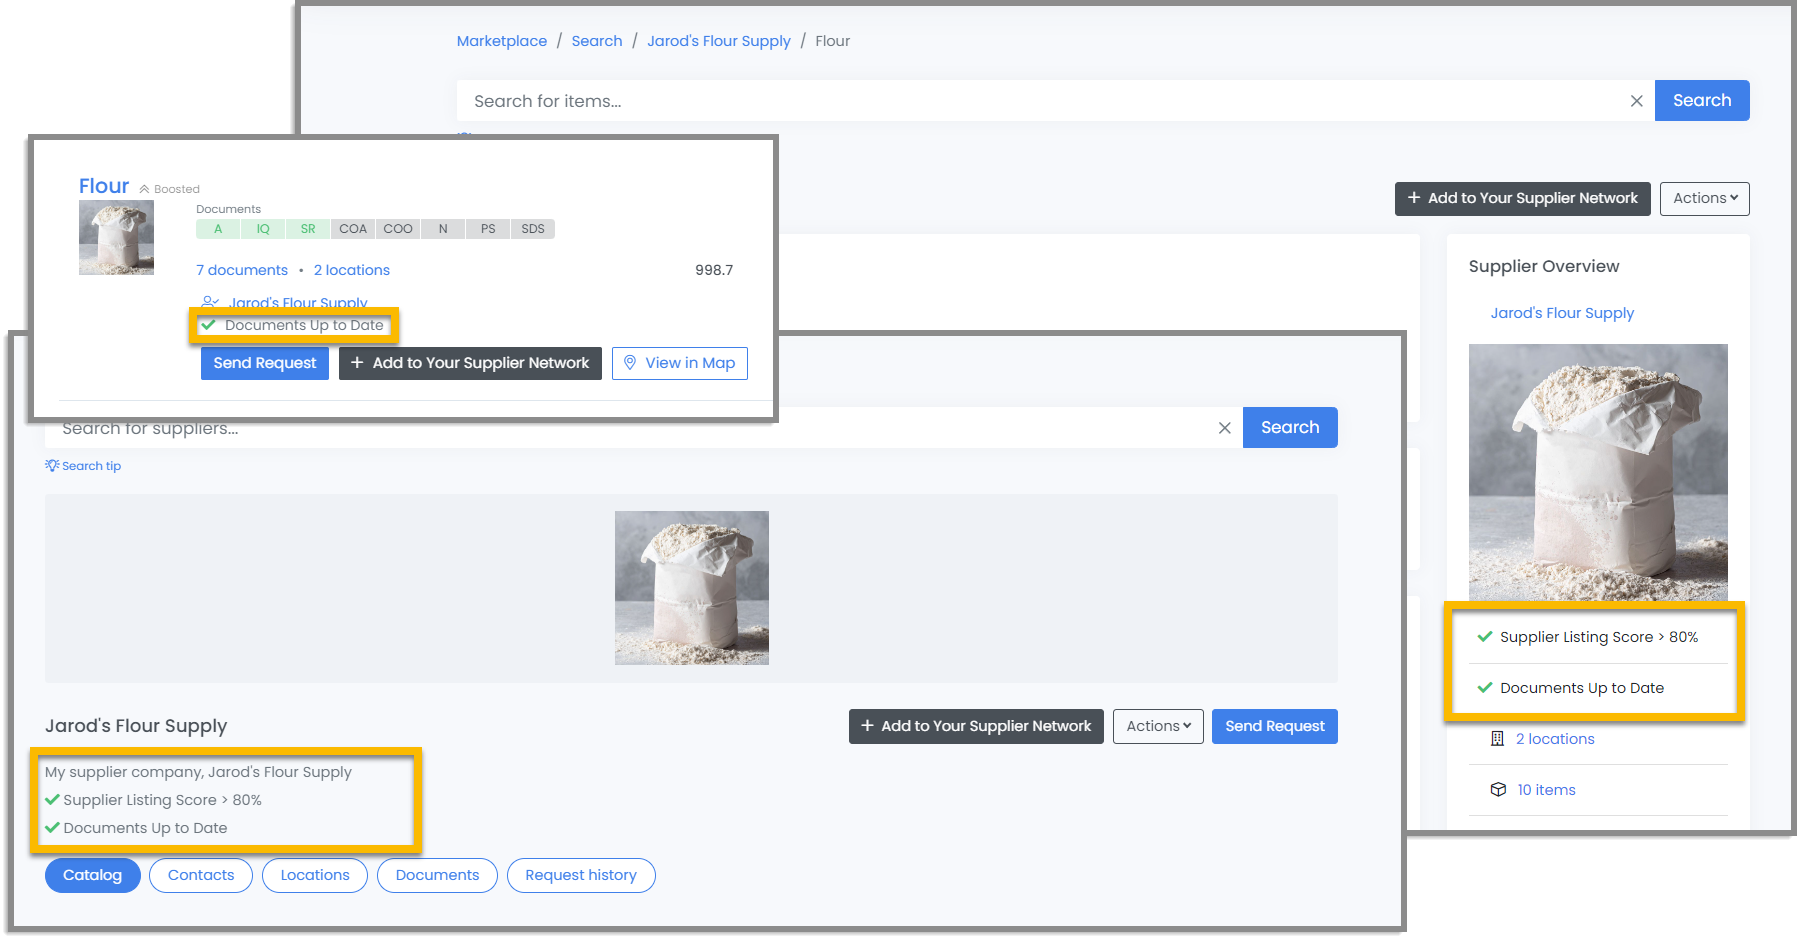Click the flour bag image in Supplier Overview
The height and width of the screenshot is (940, 1797).
tap(1598, 472)
